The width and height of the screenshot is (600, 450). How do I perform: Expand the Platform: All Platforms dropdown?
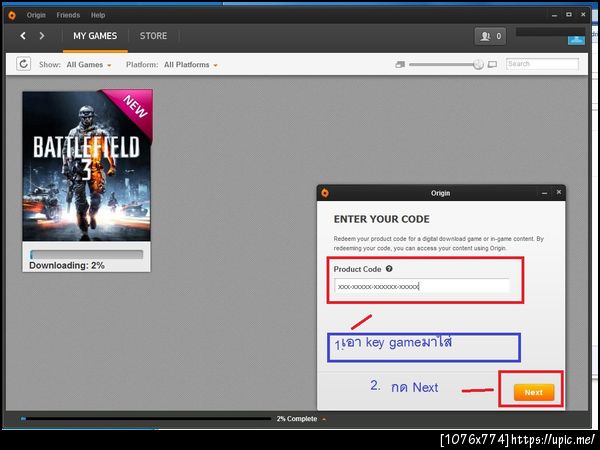pos(191,65)
